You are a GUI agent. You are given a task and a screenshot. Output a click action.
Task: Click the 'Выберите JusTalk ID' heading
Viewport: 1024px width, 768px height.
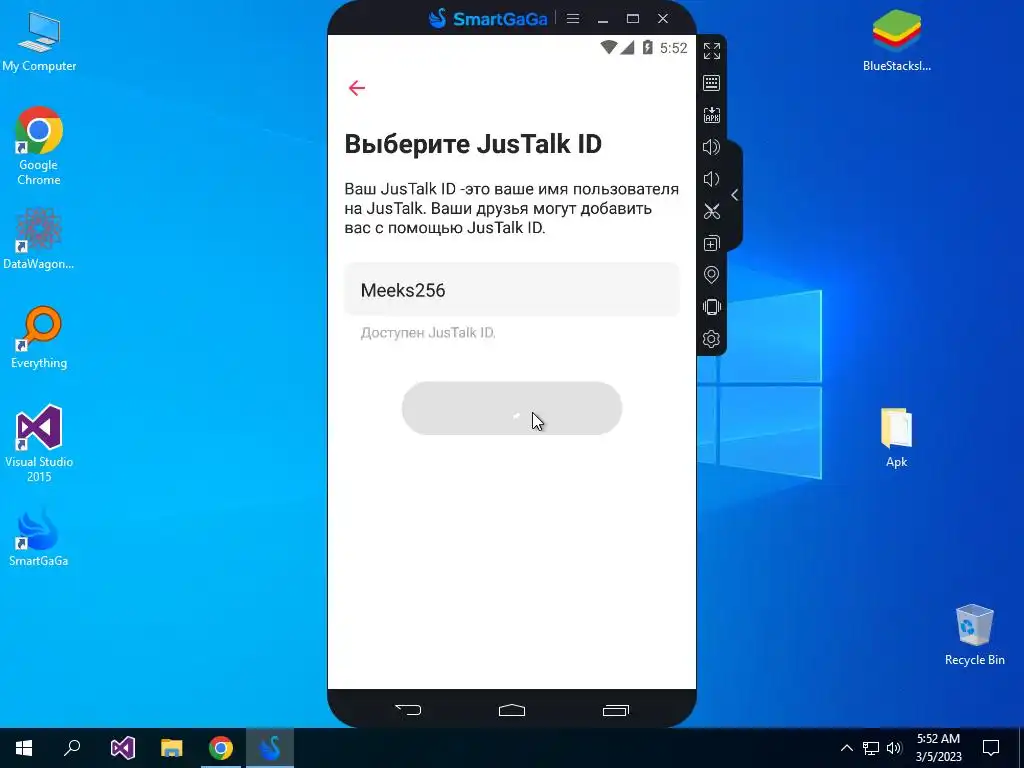[x=473, y=144]
